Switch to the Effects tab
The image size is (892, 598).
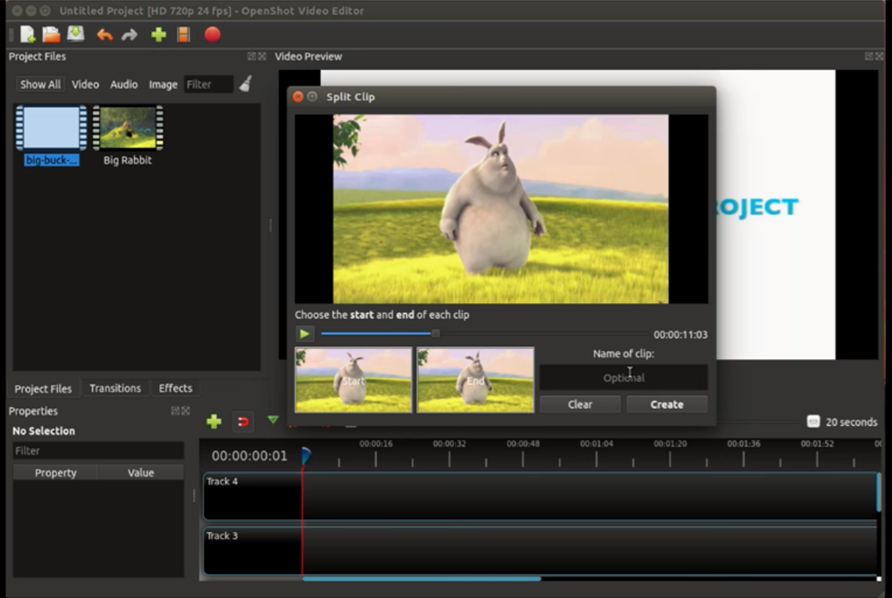pyautogui.click(x=175, y=388)
